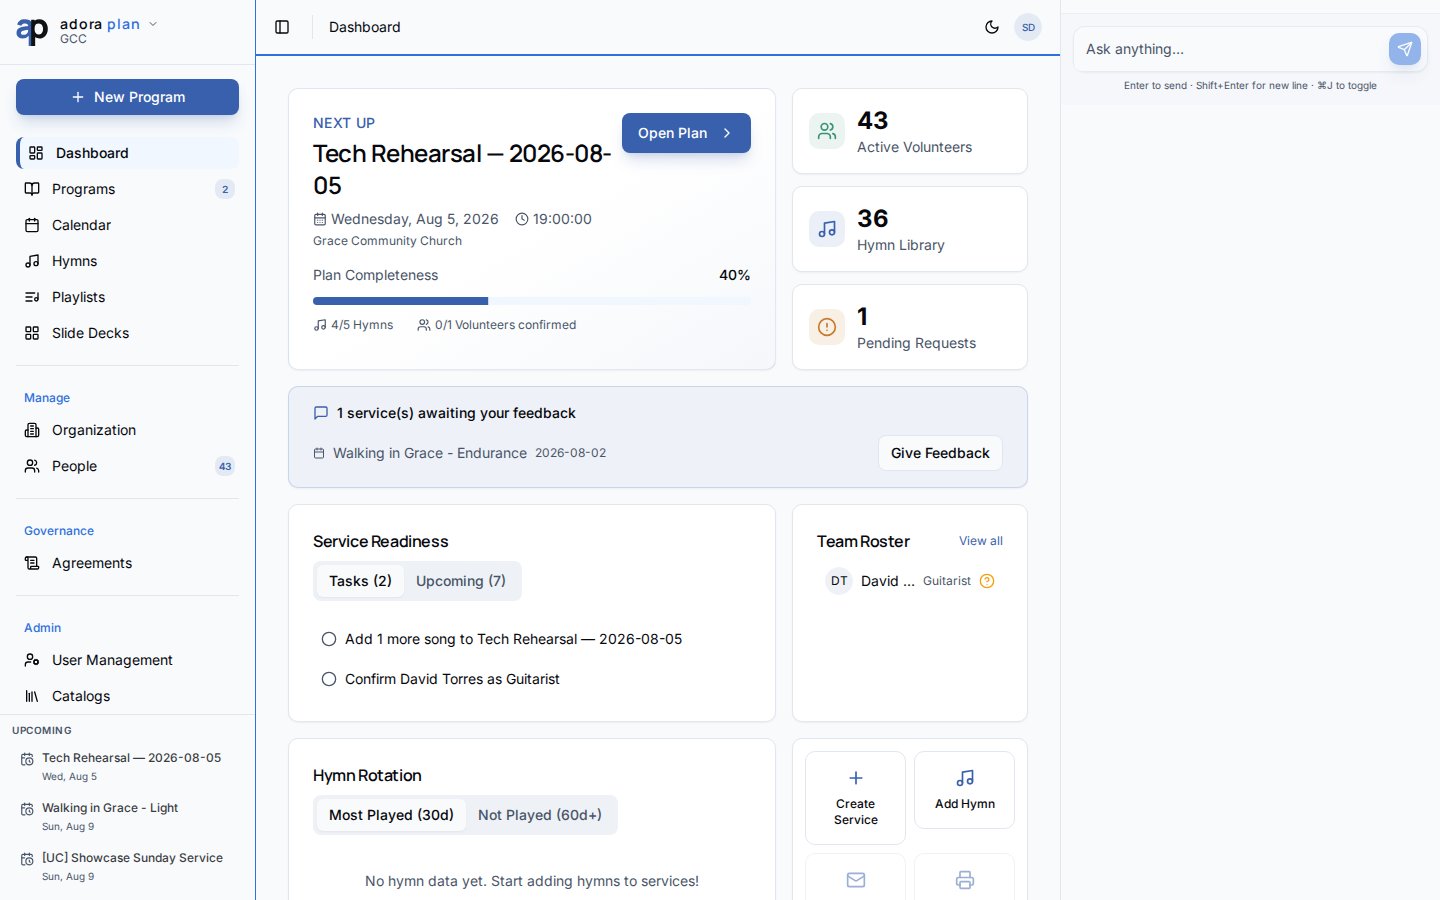Go to Programs in sidebar
Screen dimensions: 1440x900
[x=127, y=189]
